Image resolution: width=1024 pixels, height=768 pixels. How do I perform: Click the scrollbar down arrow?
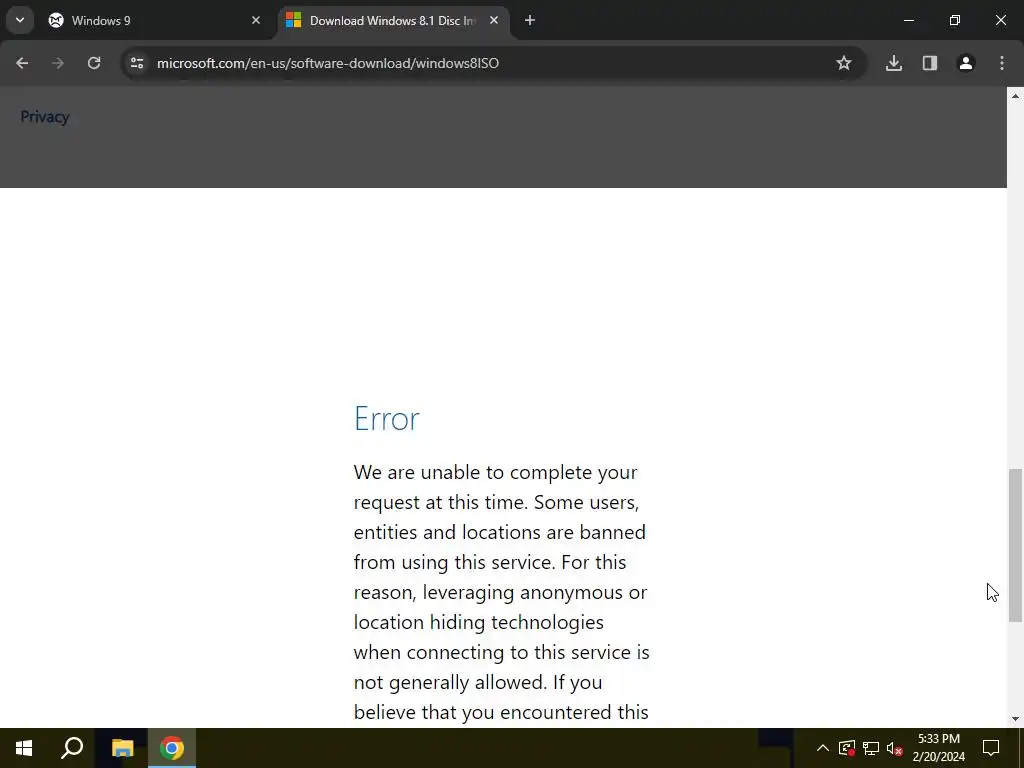pyautogui.click(x=1015, y=719)
